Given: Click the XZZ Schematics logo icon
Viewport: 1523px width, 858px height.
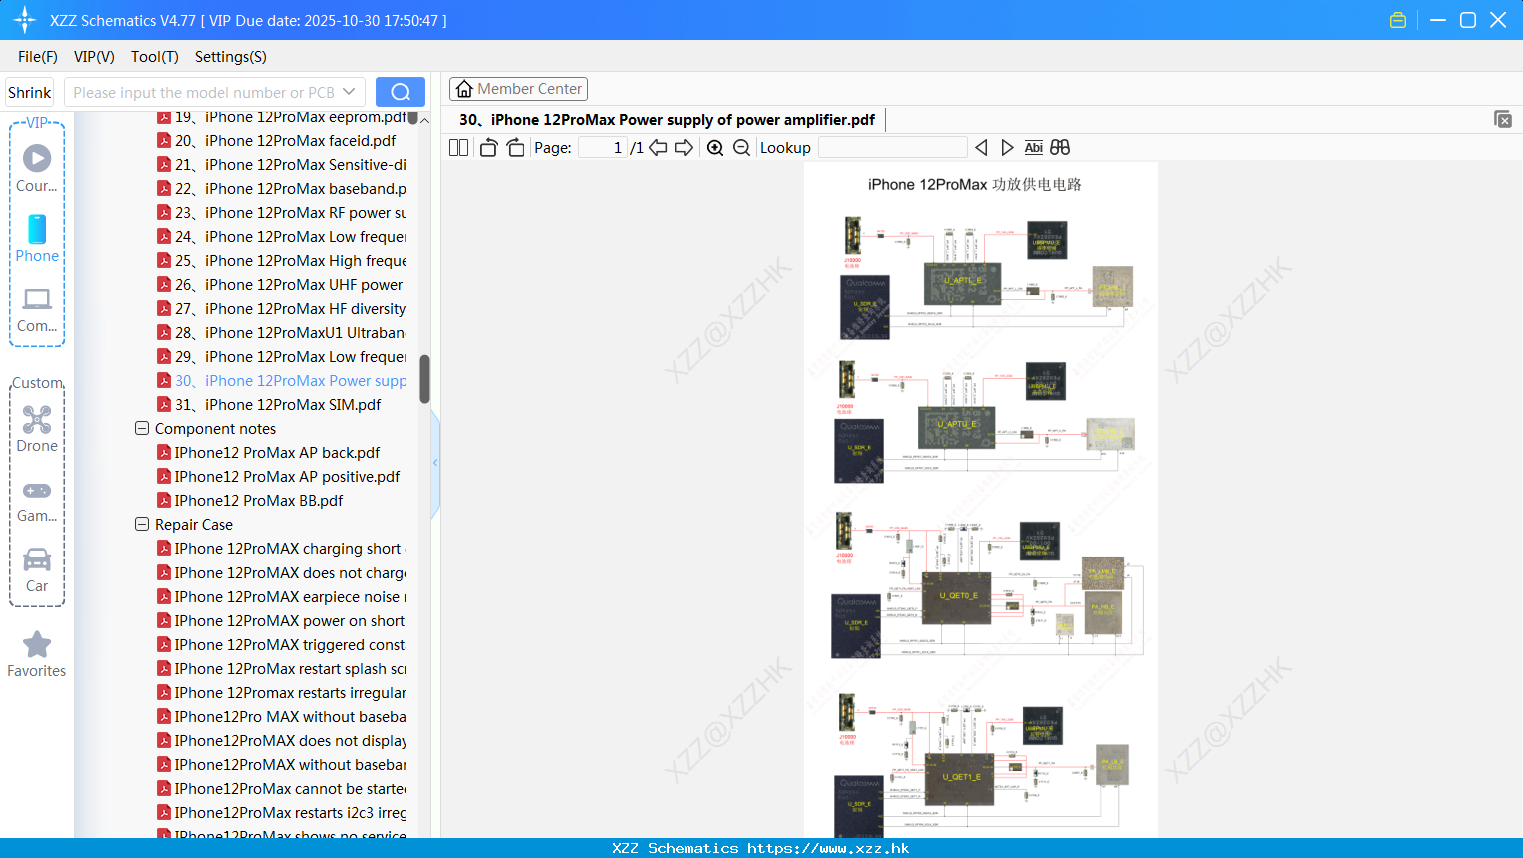Looking at the screenshot, I should tap(25, 20).
